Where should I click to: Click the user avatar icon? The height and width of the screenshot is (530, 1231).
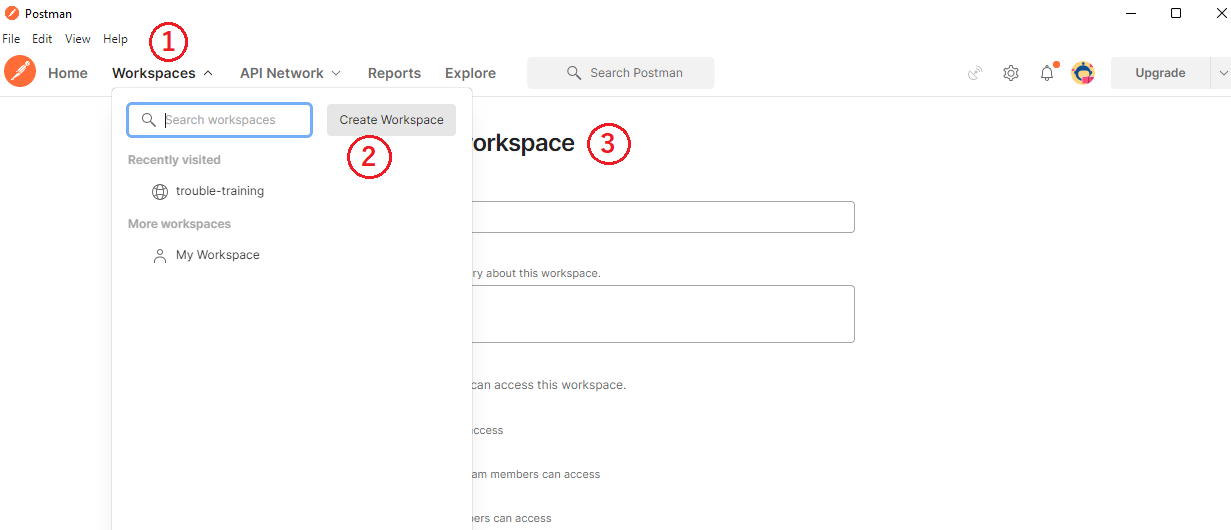(x=1083, y=73)
